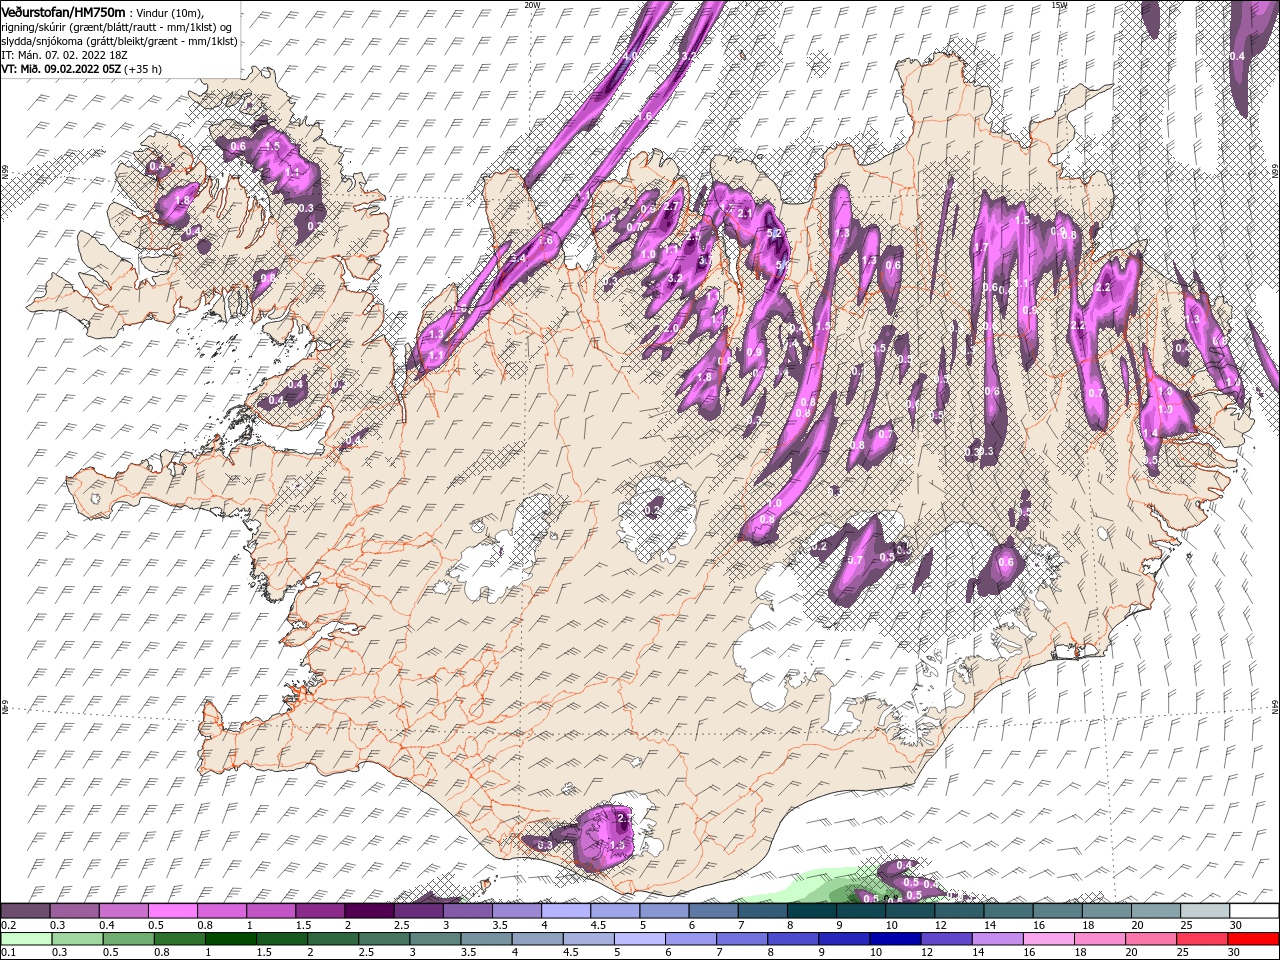Click the red swatch ending the lower legend
This screenshot has height=960, width=1280.
[1254, 938]
